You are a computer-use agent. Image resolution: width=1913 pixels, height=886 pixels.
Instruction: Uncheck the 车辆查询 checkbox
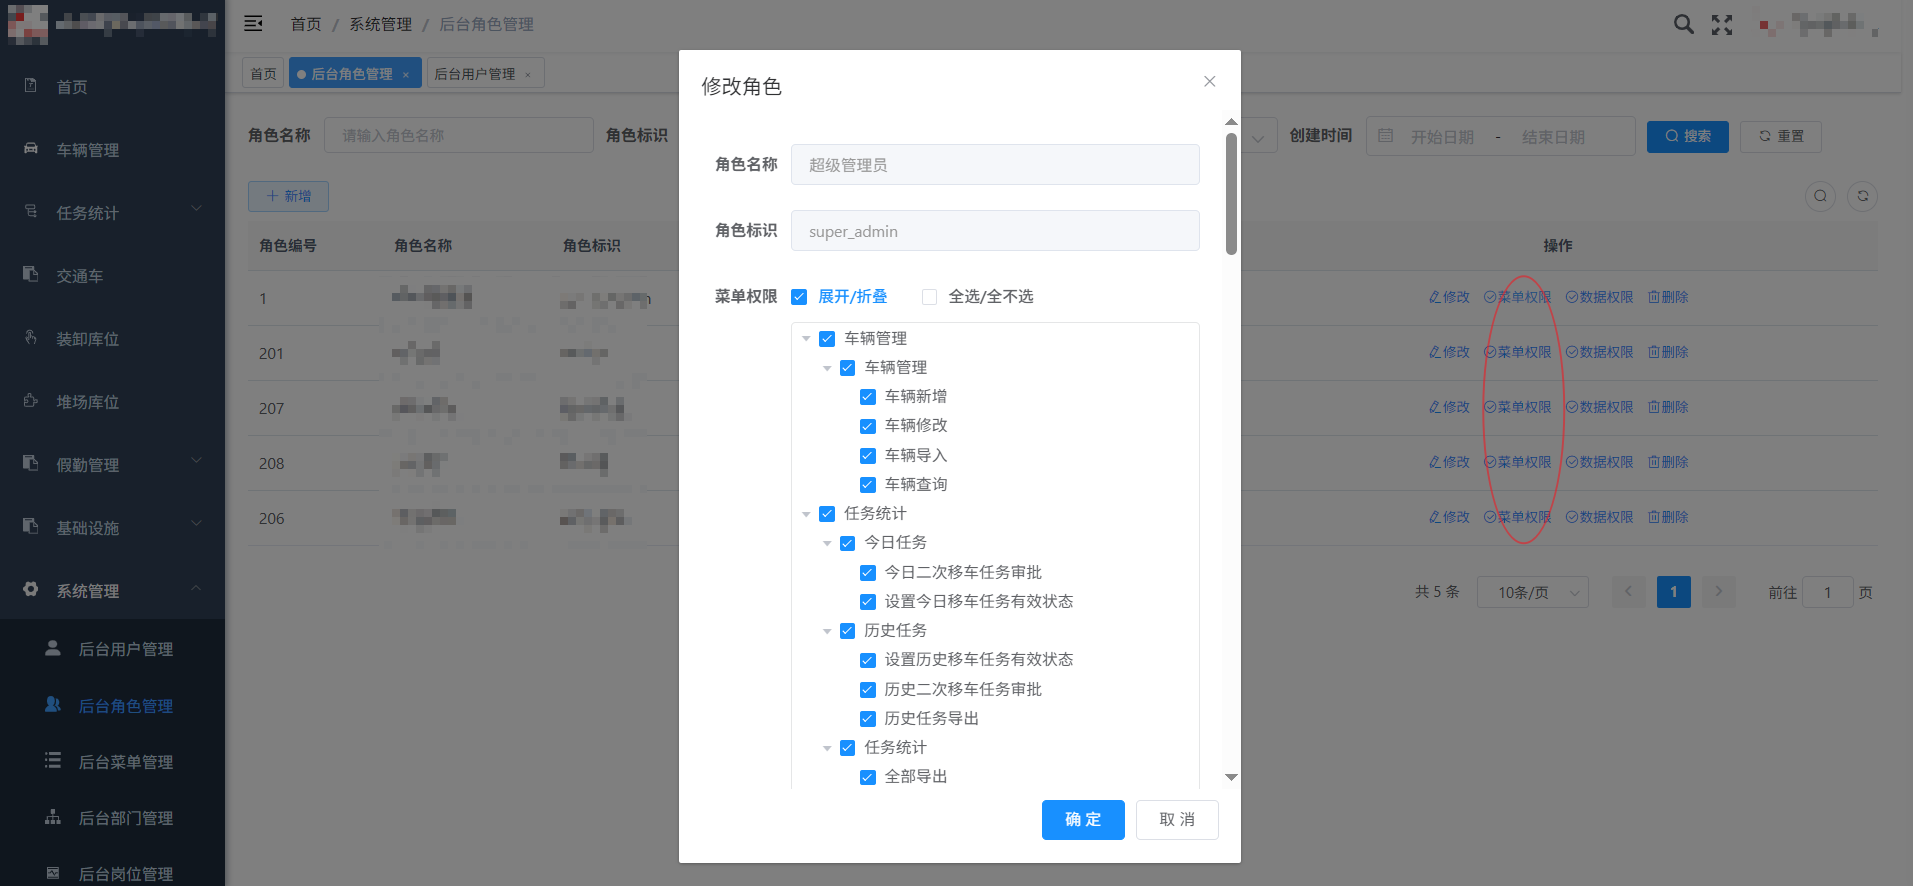coord(868,485)
